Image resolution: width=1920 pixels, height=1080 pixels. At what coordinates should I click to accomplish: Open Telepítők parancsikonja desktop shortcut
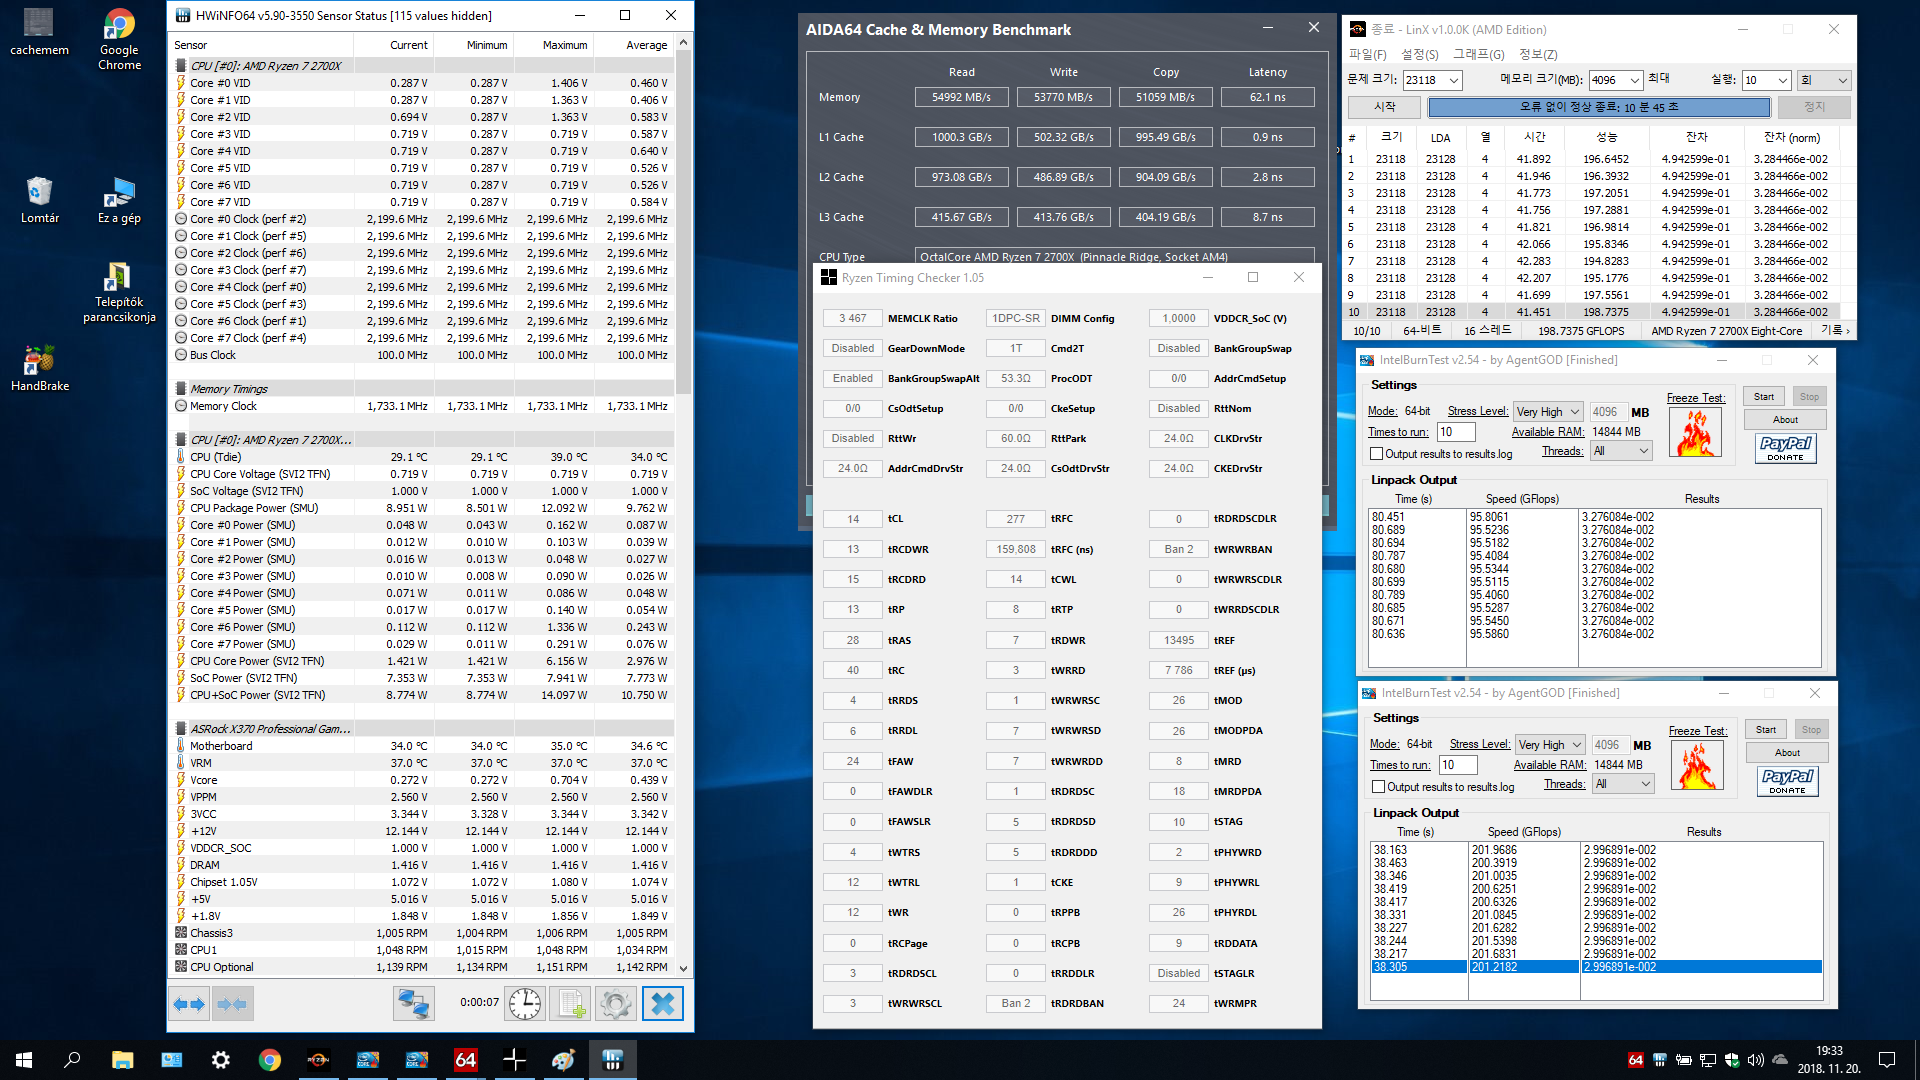[x=119, y=292]
